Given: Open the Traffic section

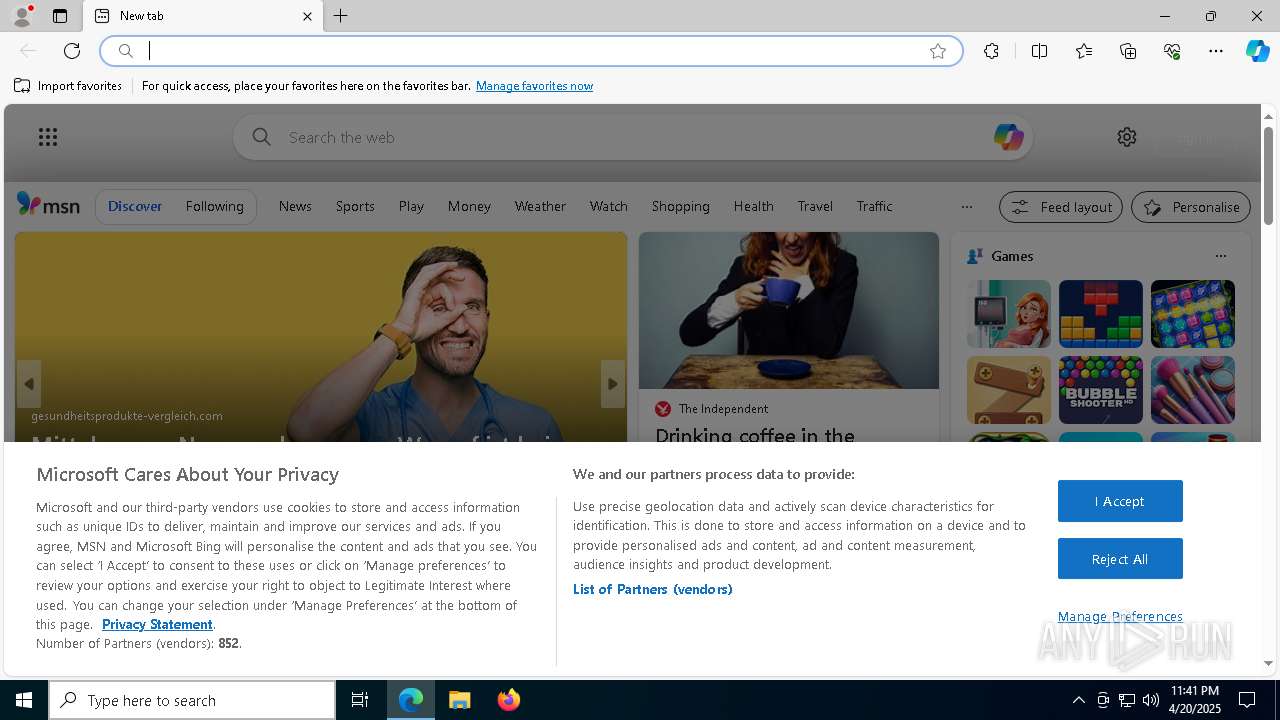Looking at the screenshot, I should 874,206.
